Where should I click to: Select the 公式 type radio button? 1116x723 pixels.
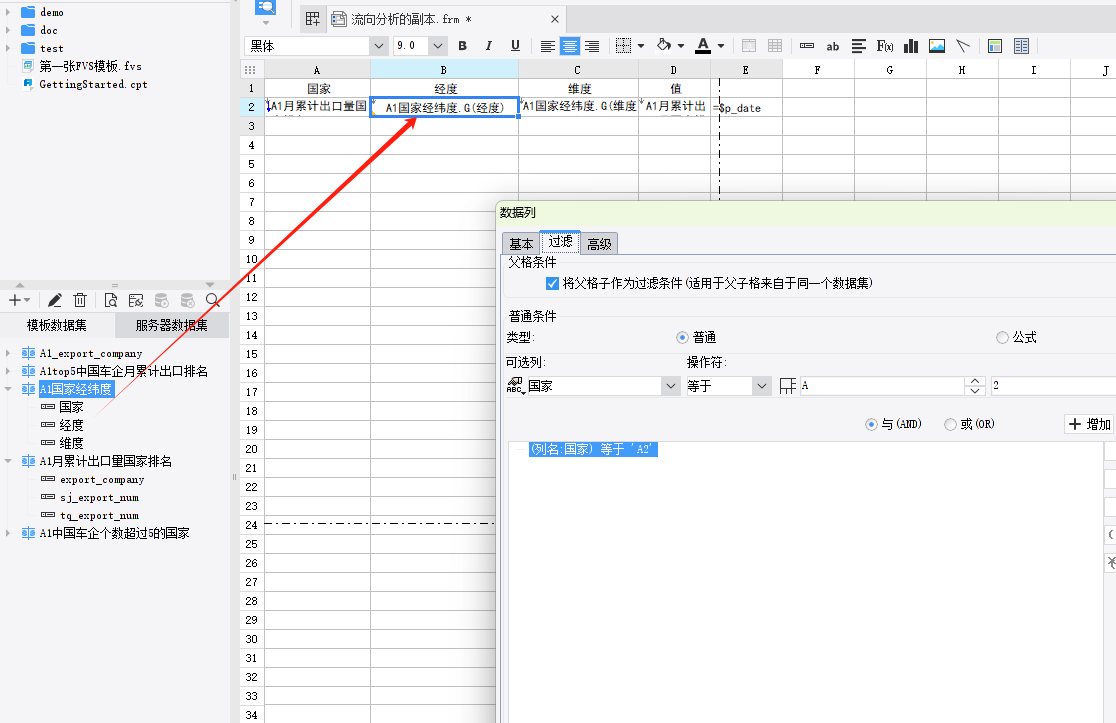(x=1002, y=338)
